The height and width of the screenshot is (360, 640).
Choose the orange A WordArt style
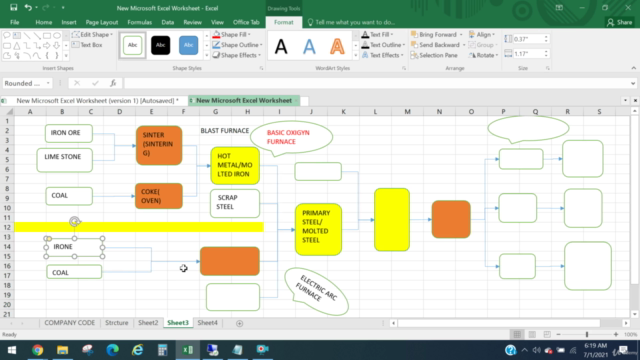coord(337,46)
